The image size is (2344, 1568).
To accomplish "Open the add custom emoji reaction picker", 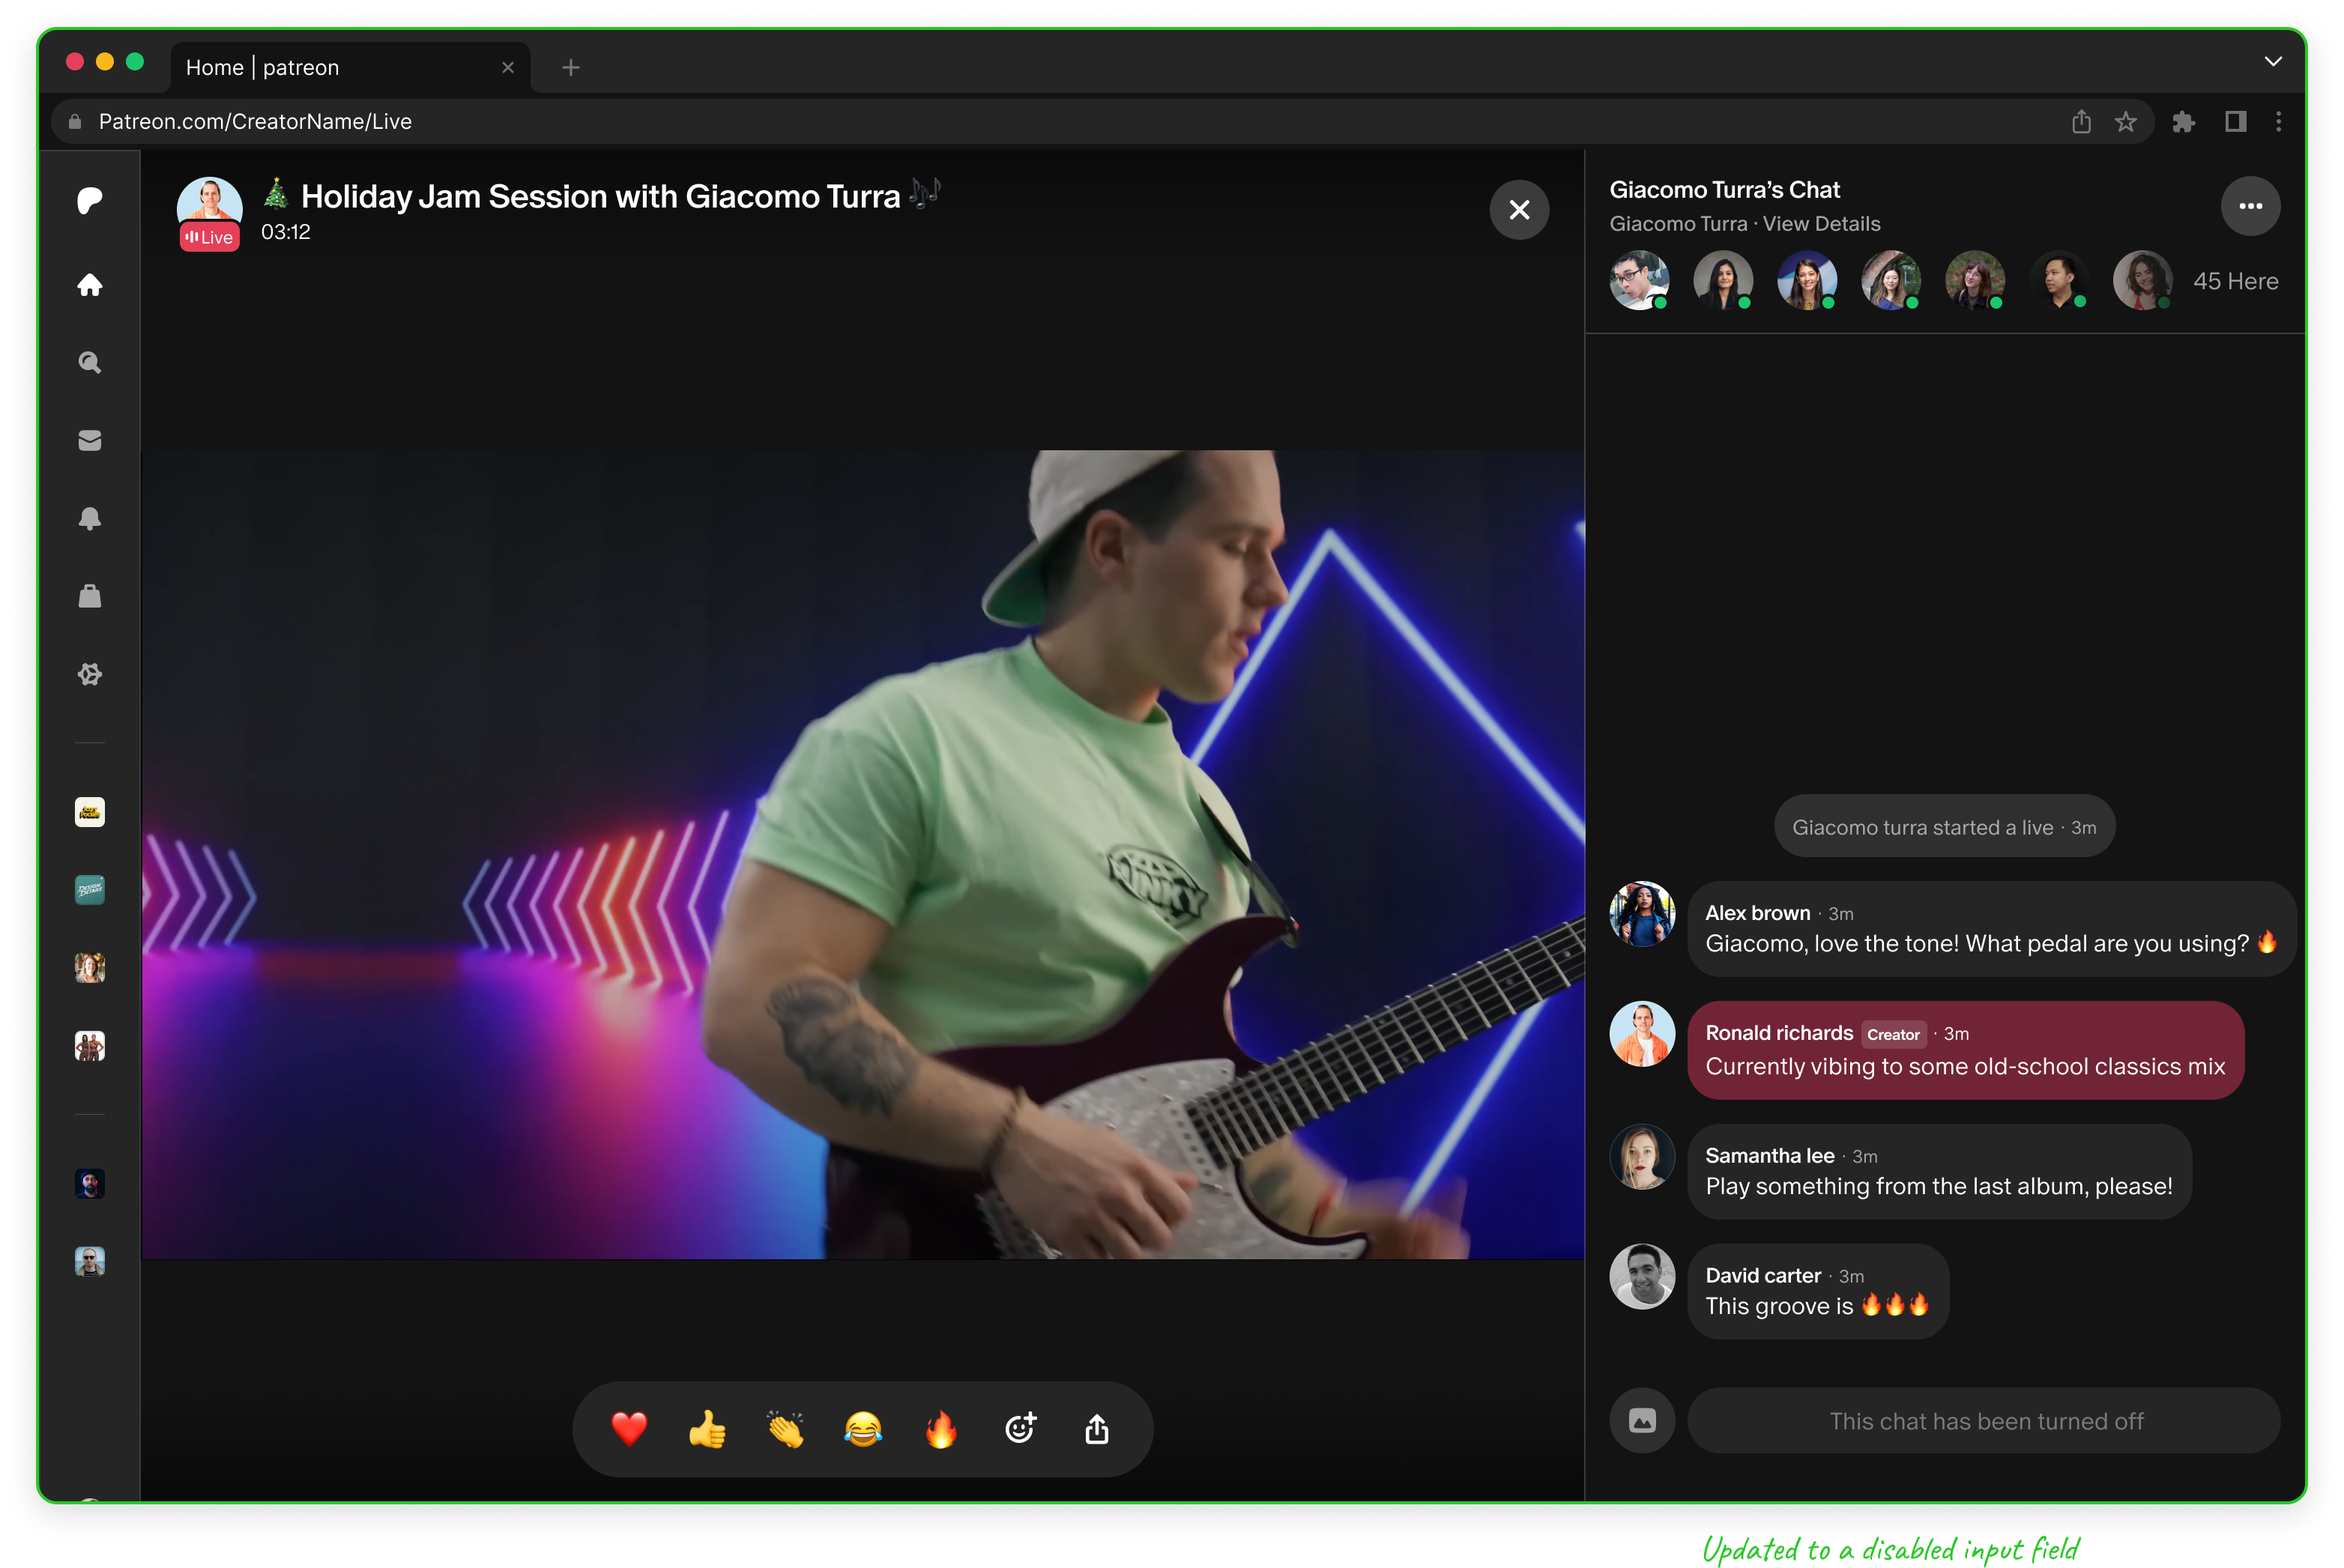I will click(x=1020, y=1429).
